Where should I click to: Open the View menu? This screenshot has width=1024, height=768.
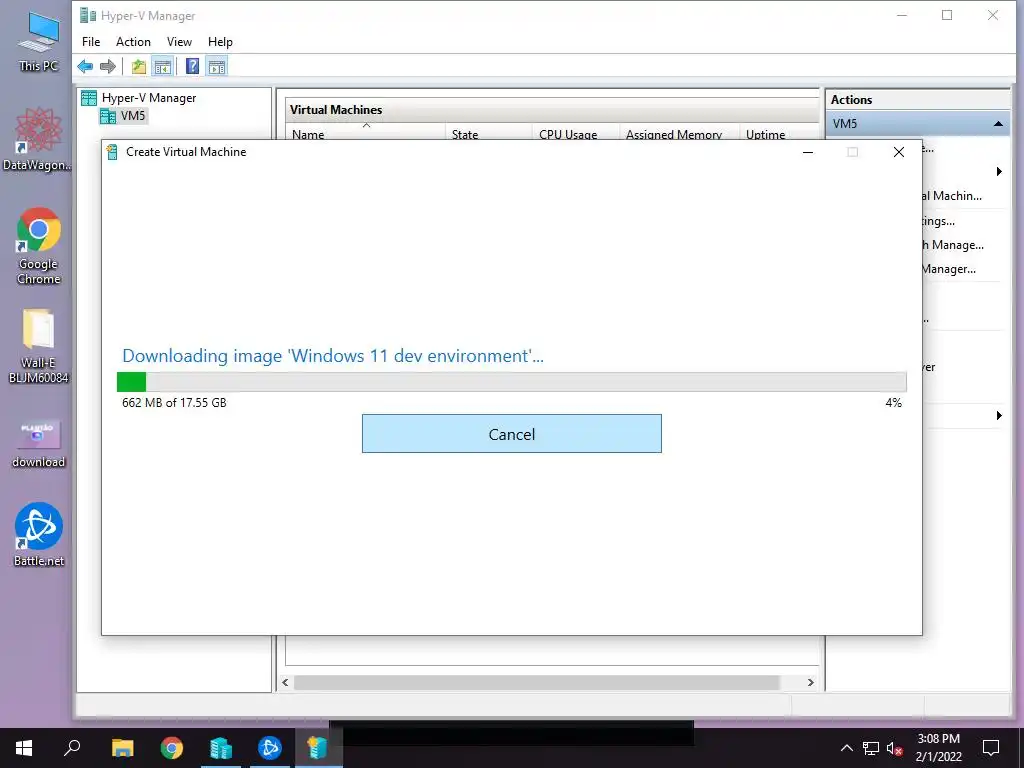(179, 42)
